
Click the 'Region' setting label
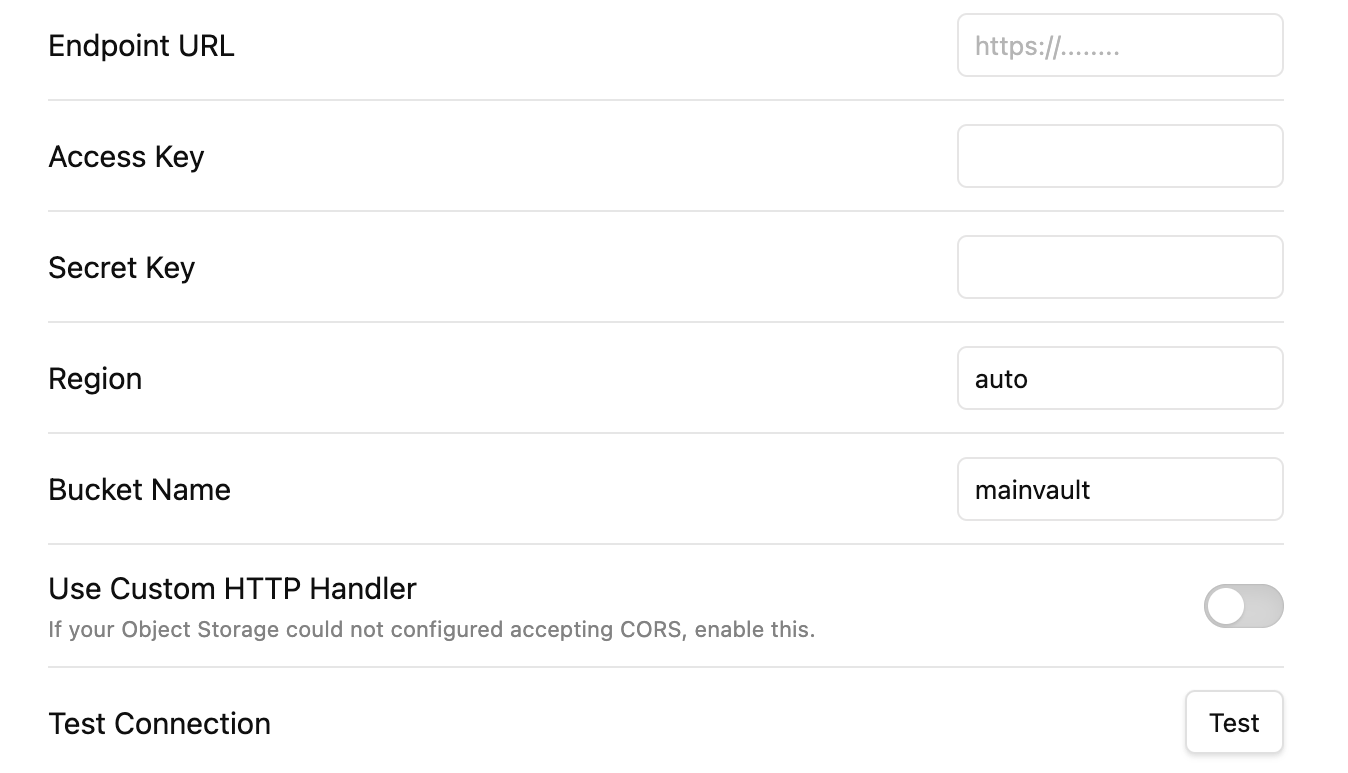(95, 379)
